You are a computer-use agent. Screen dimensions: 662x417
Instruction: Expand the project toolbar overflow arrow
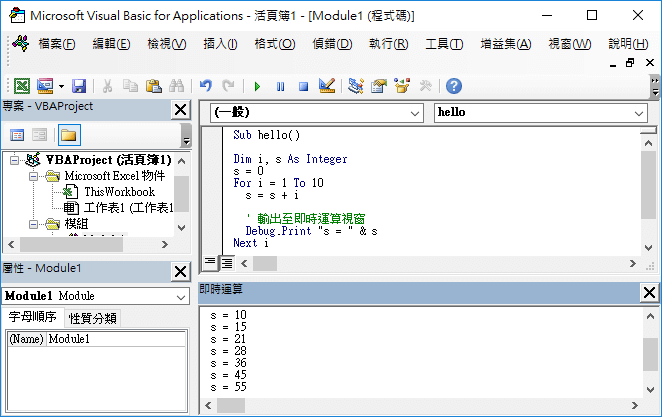(x=186, y=136)
